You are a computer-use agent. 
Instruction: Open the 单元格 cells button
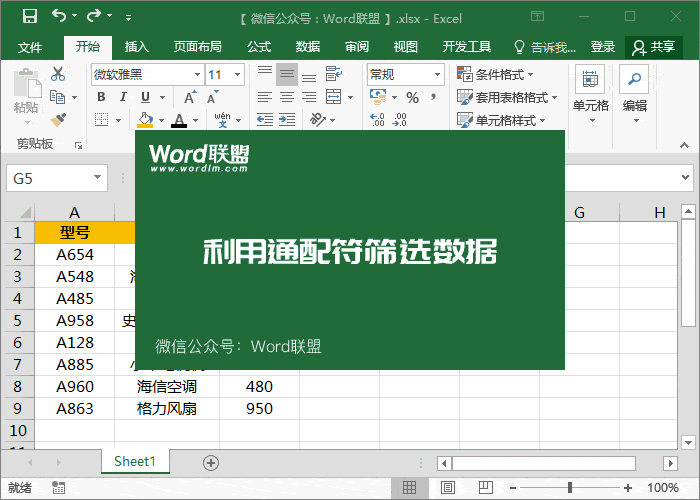590,95
